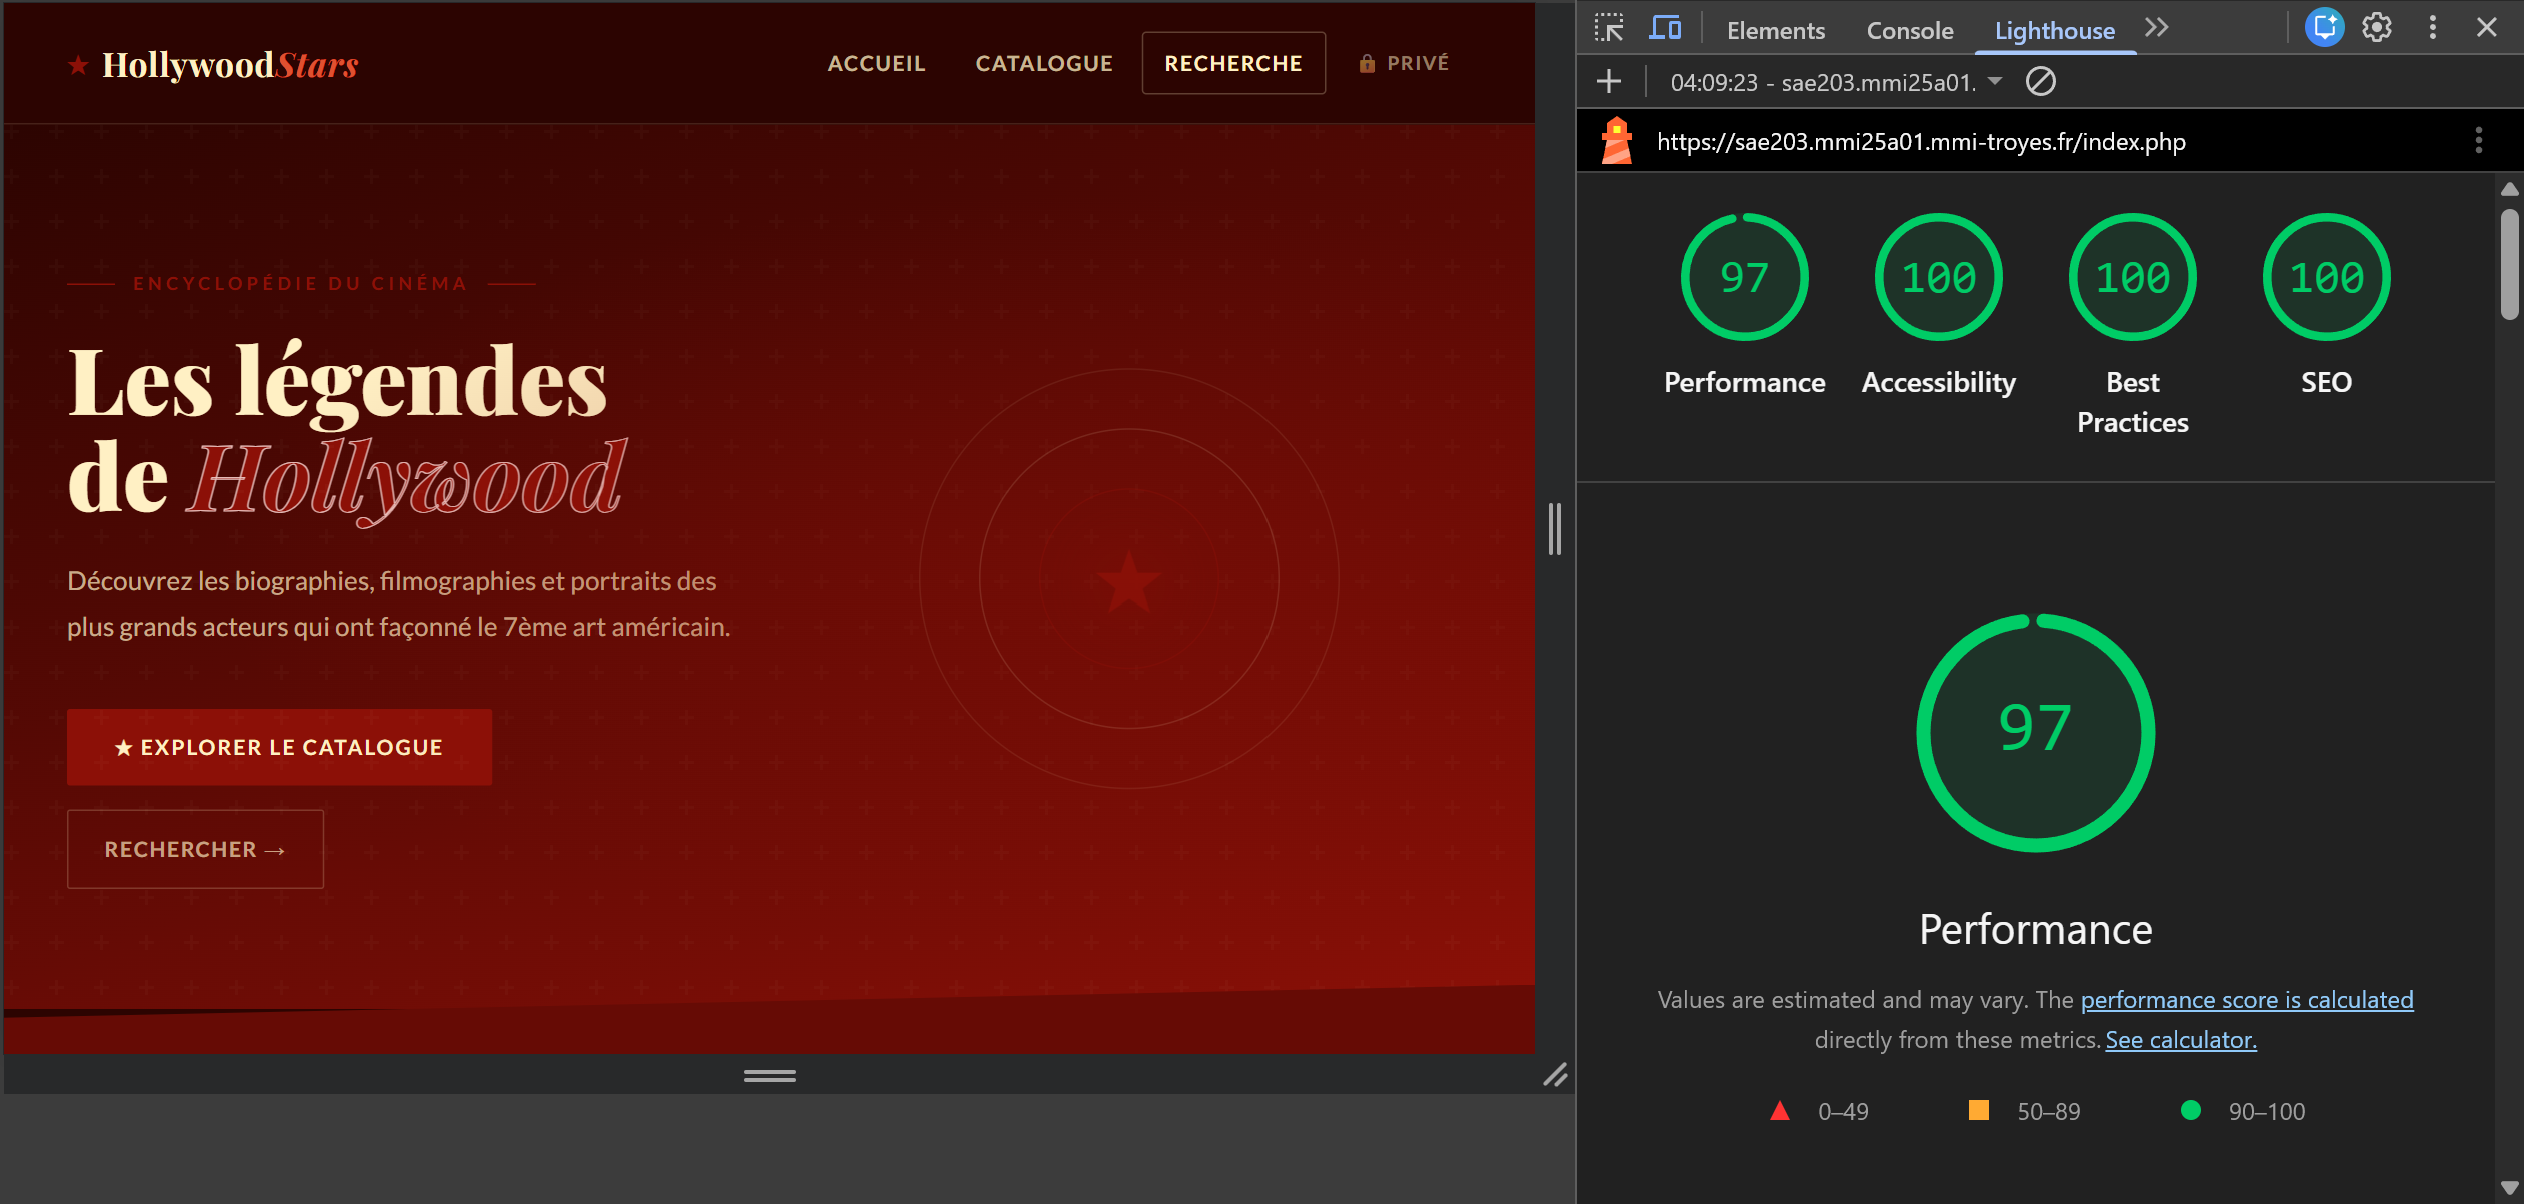Open the Console tab
Image resolution: width=2524 pixels, height=1204 pixels.
click(x=1910, y=31)
